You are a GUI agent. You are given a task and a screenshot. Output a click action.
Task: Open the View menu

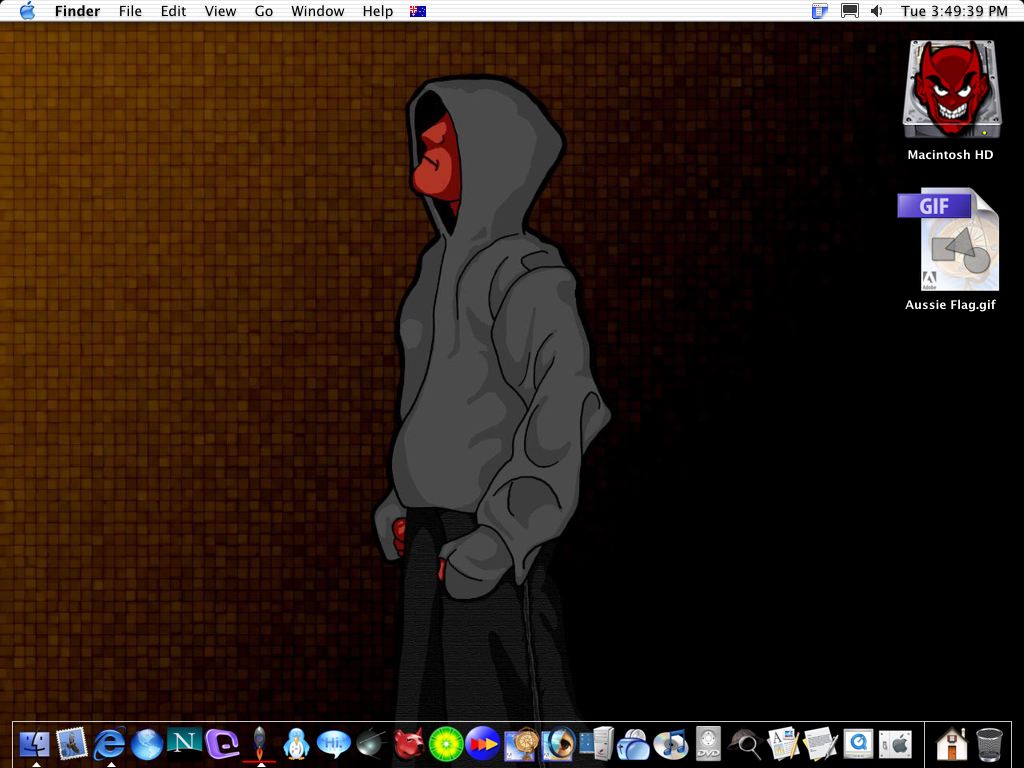click(220, 11)
